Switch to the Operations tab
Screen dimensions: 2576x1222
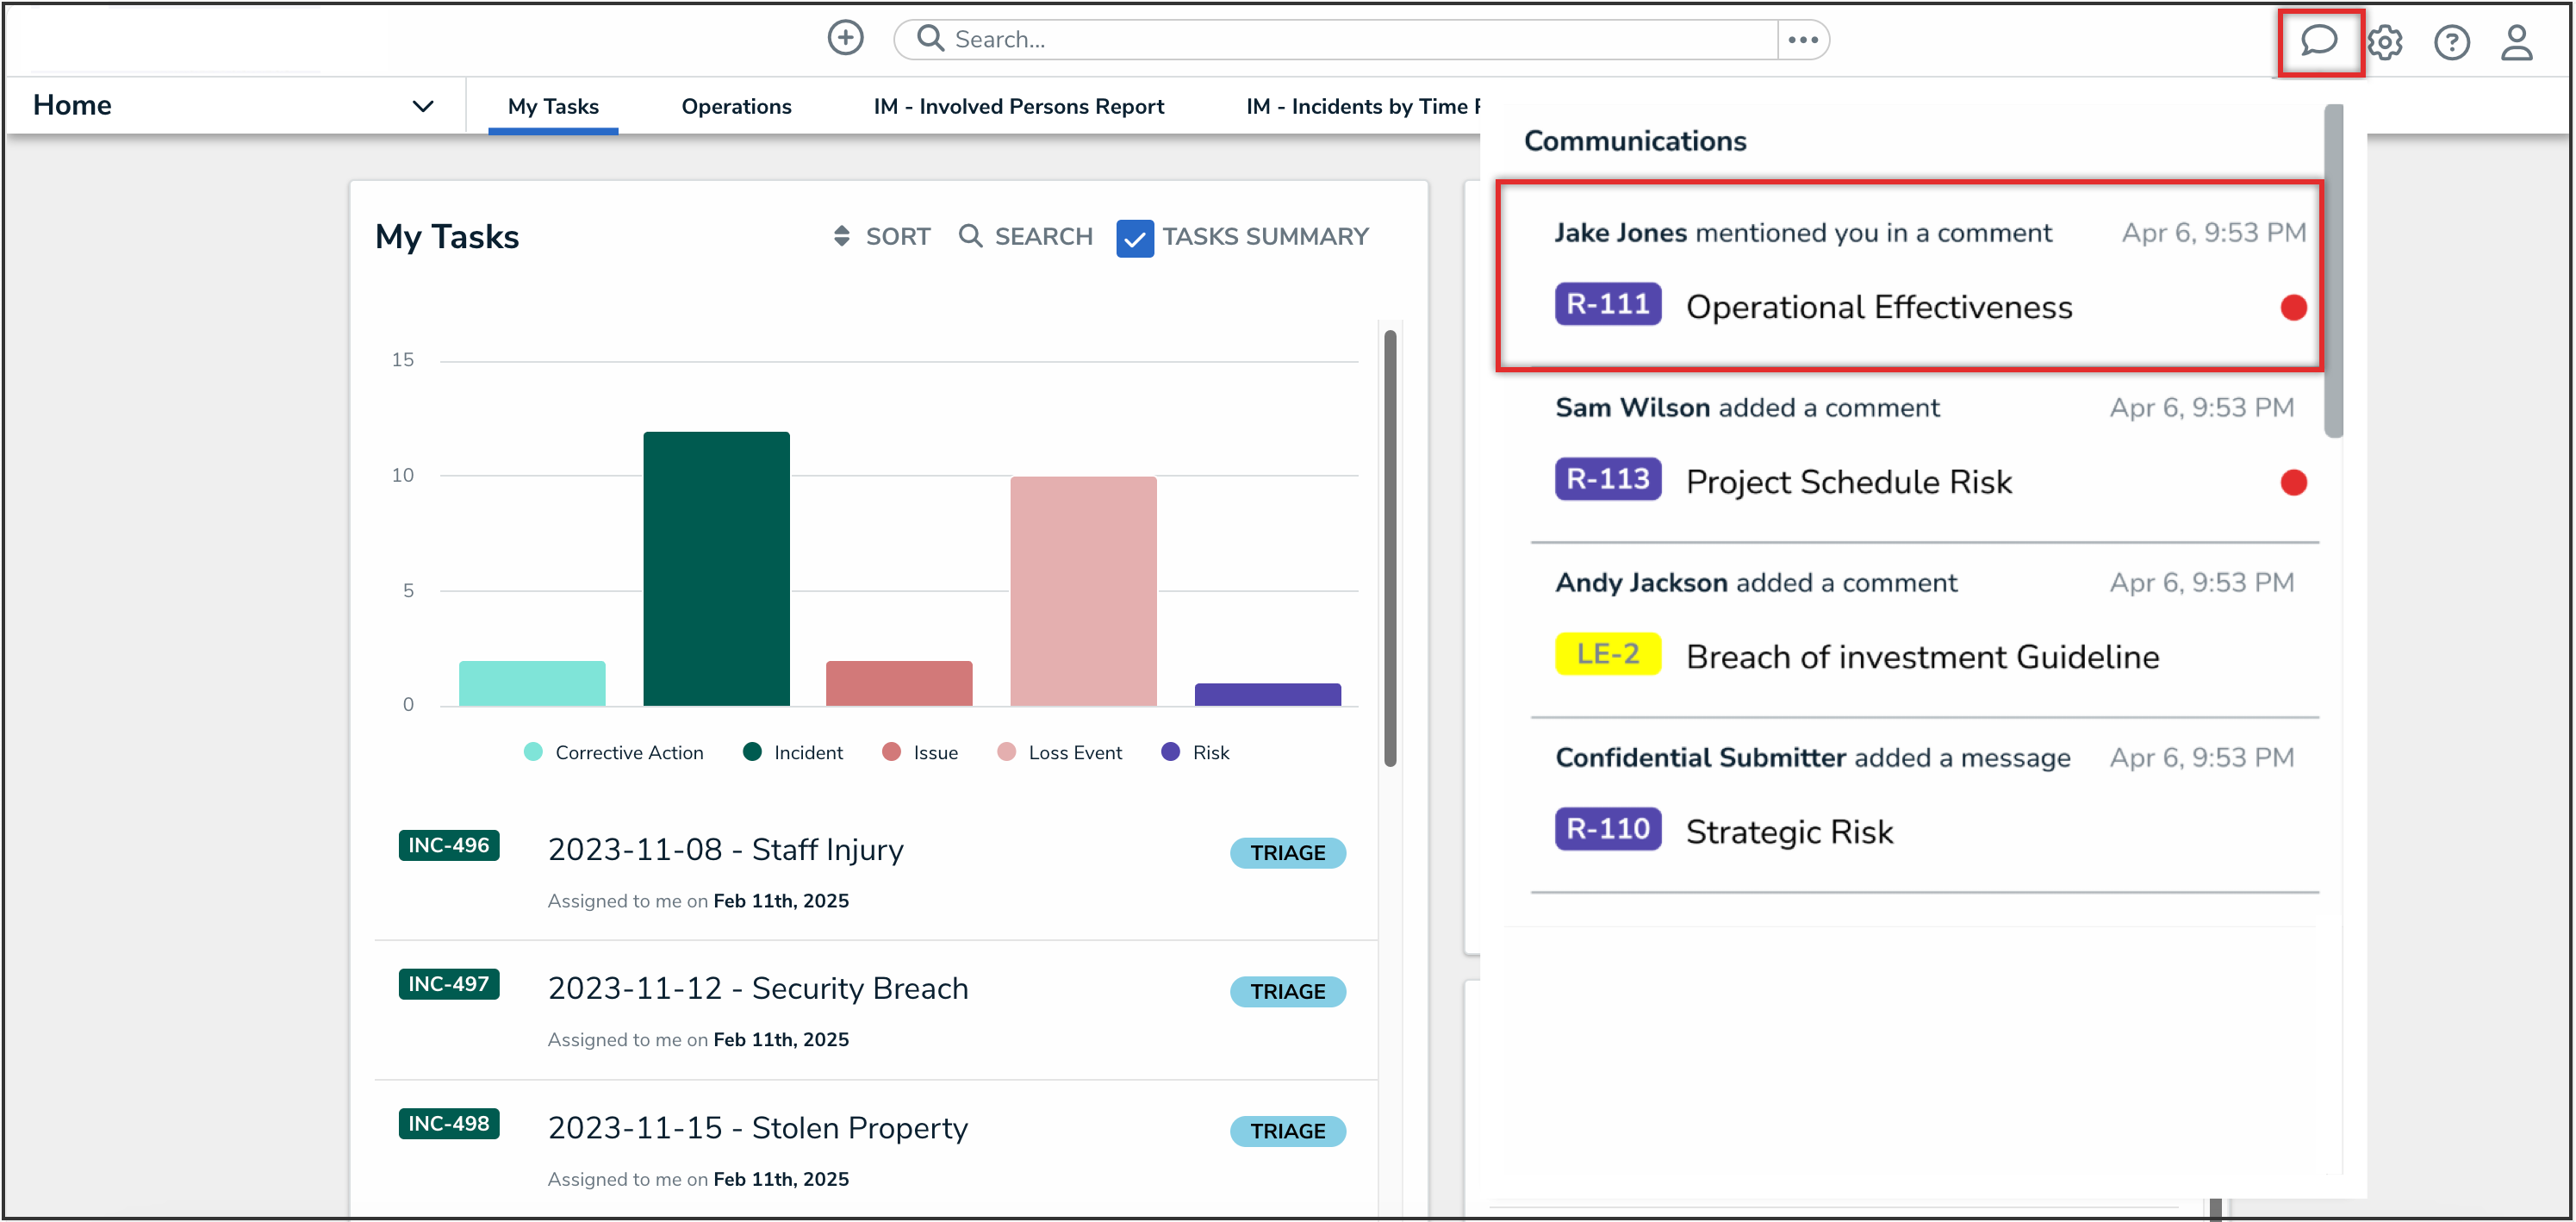point(736,106)
